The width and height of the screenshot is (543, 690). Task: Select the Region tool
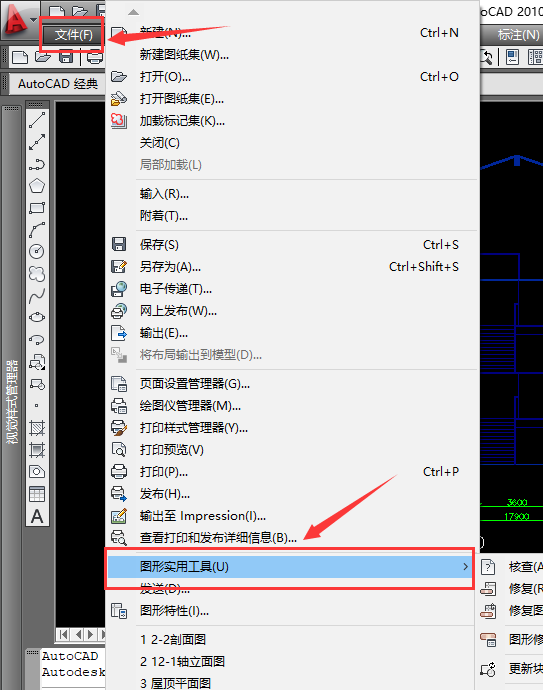pos(37,472)
